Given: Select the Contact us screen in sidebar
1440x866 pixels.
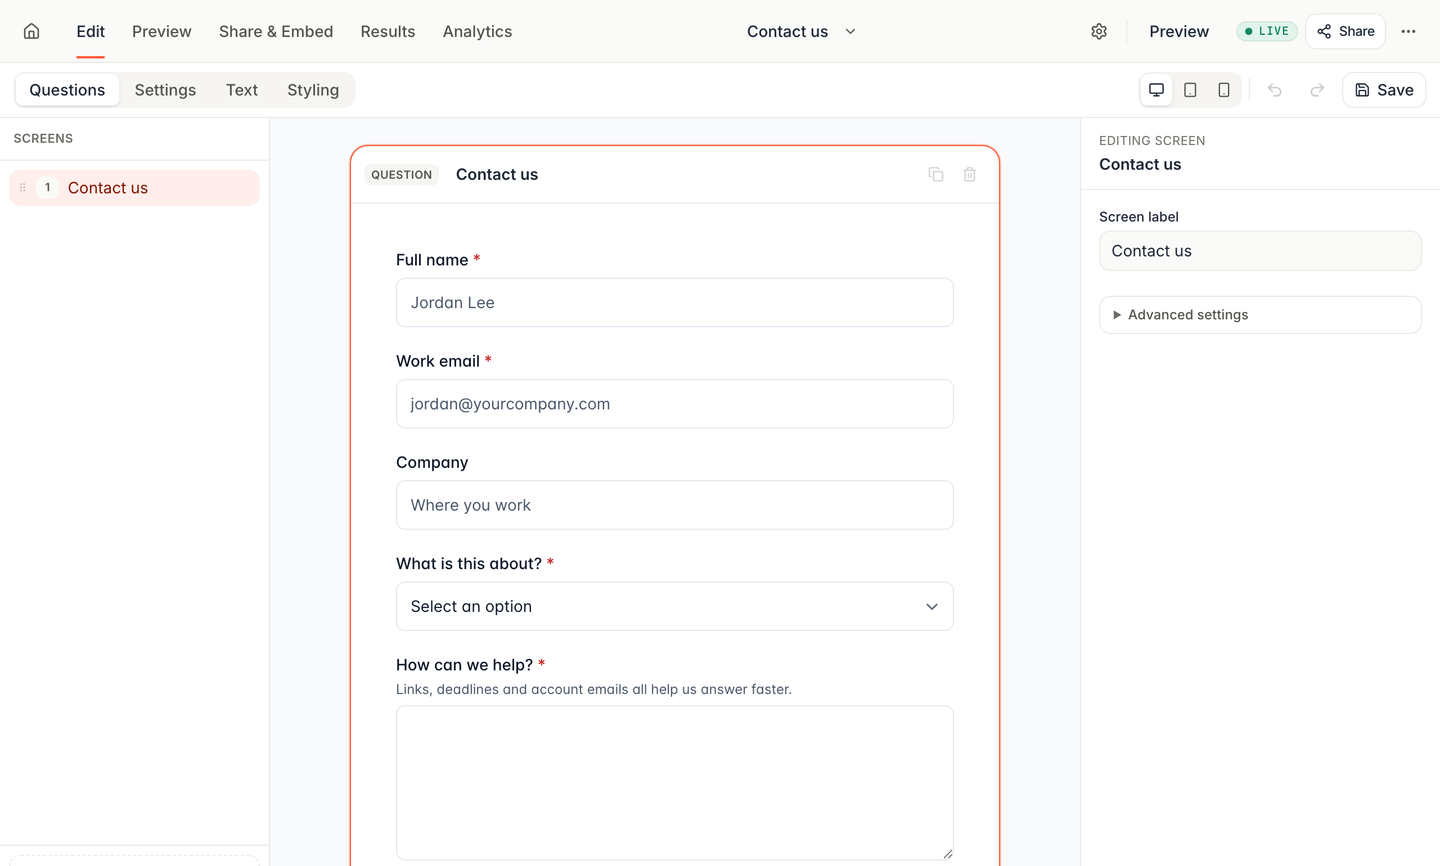Looking at the screenshot, I should pyautogui.click(x=135, y=188).
